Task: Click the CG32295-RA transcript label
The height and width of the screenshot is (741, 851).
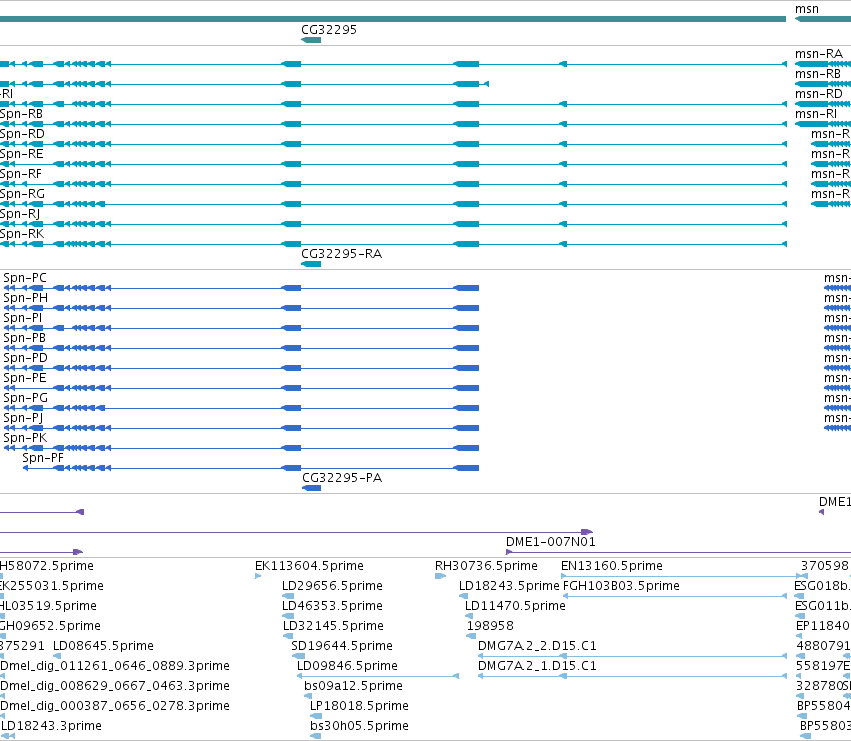Action: pyautogui.click(x=341, y=254)
